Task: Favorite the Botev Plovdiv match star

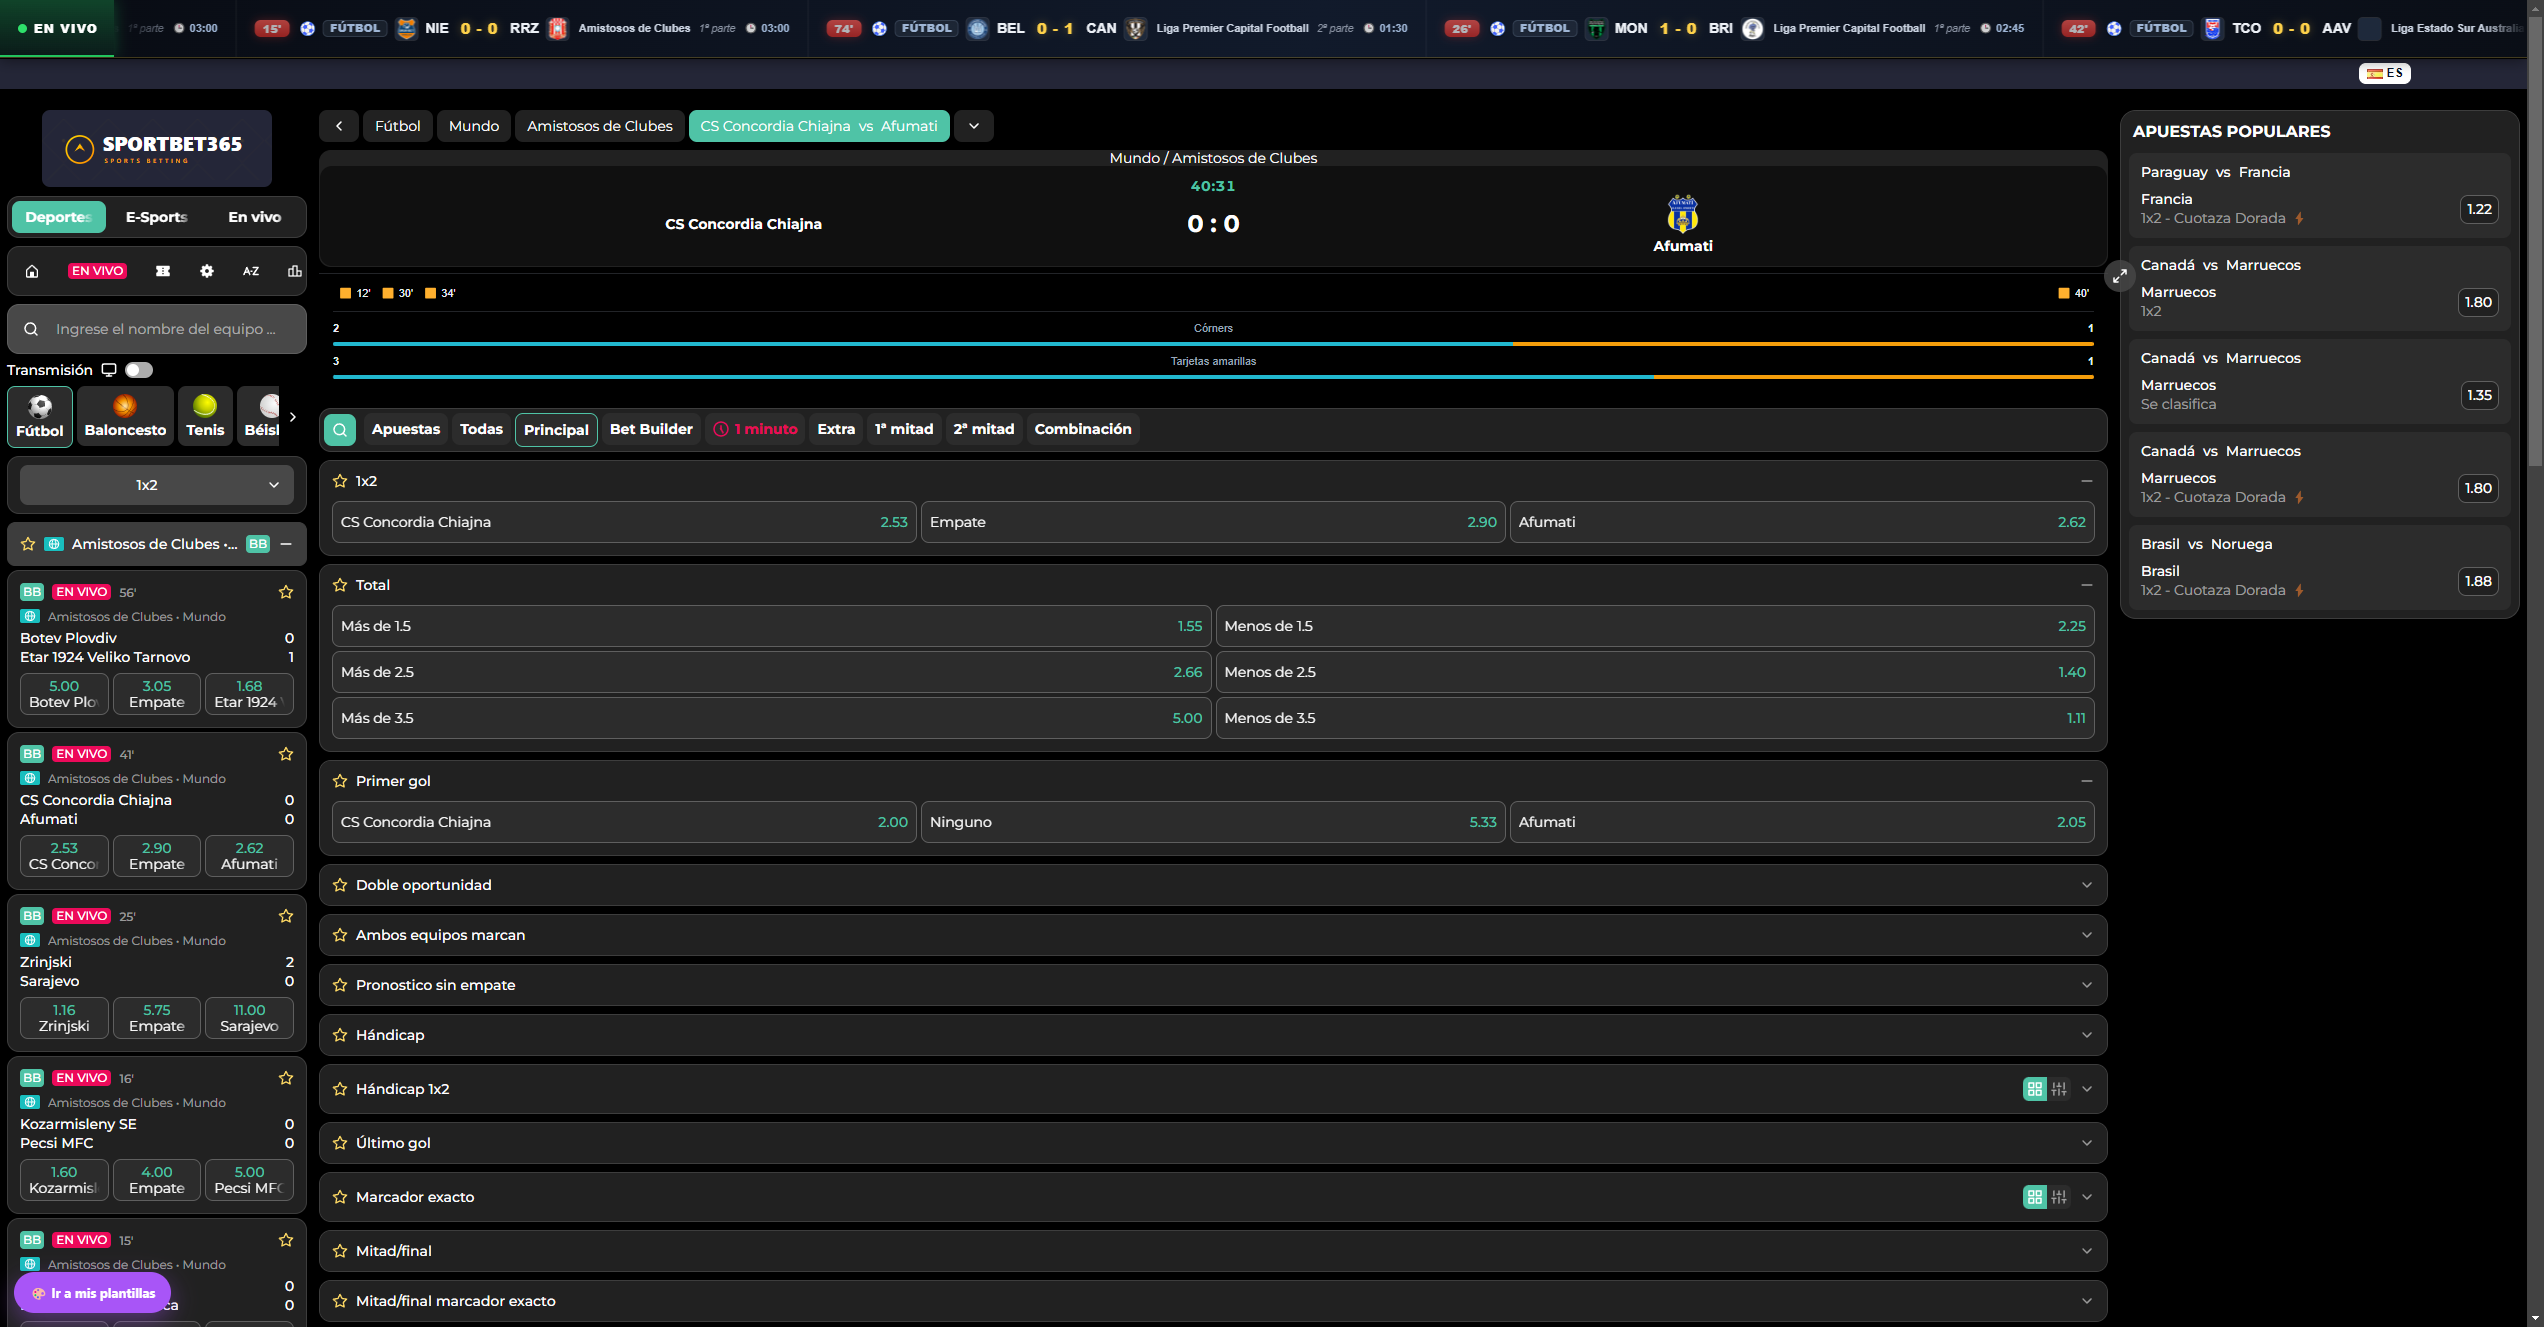Action: click(x=286, y=592)
